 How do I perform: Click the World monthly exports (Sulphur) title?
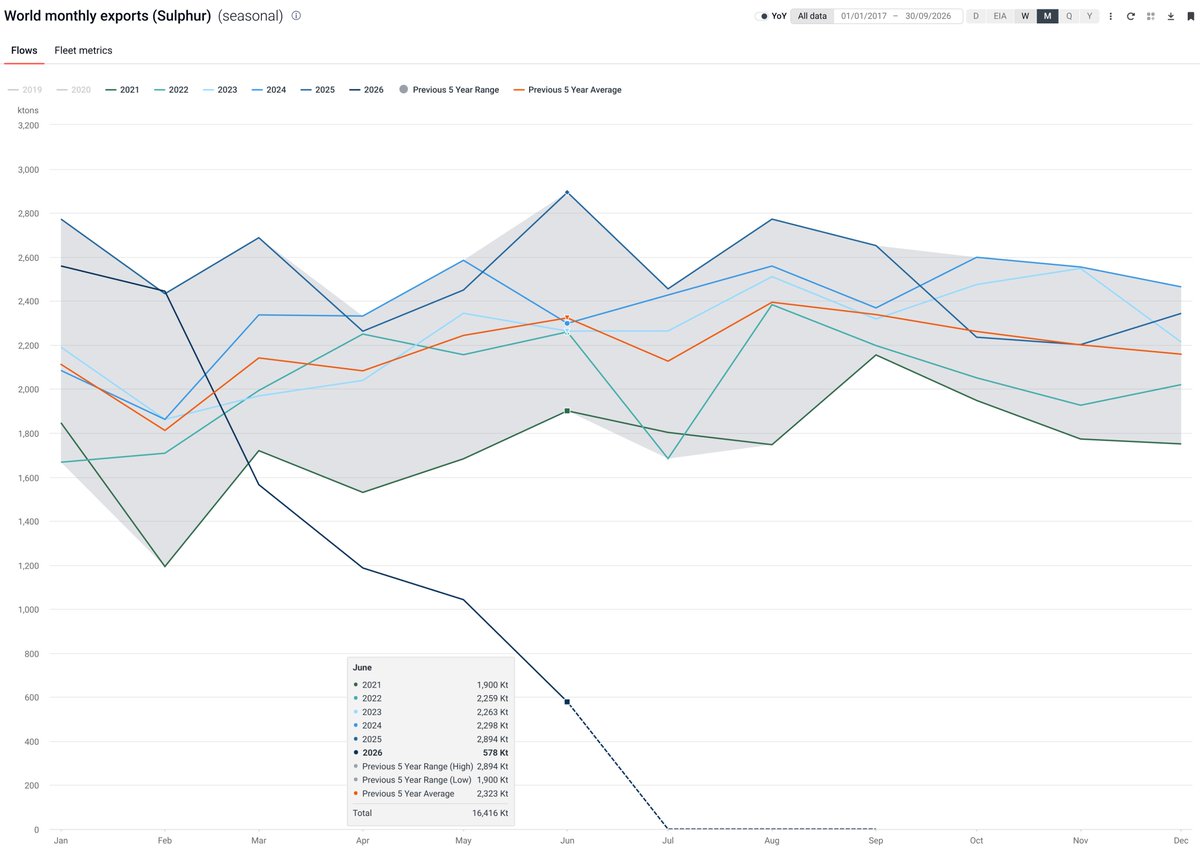(x=108, y=16)
